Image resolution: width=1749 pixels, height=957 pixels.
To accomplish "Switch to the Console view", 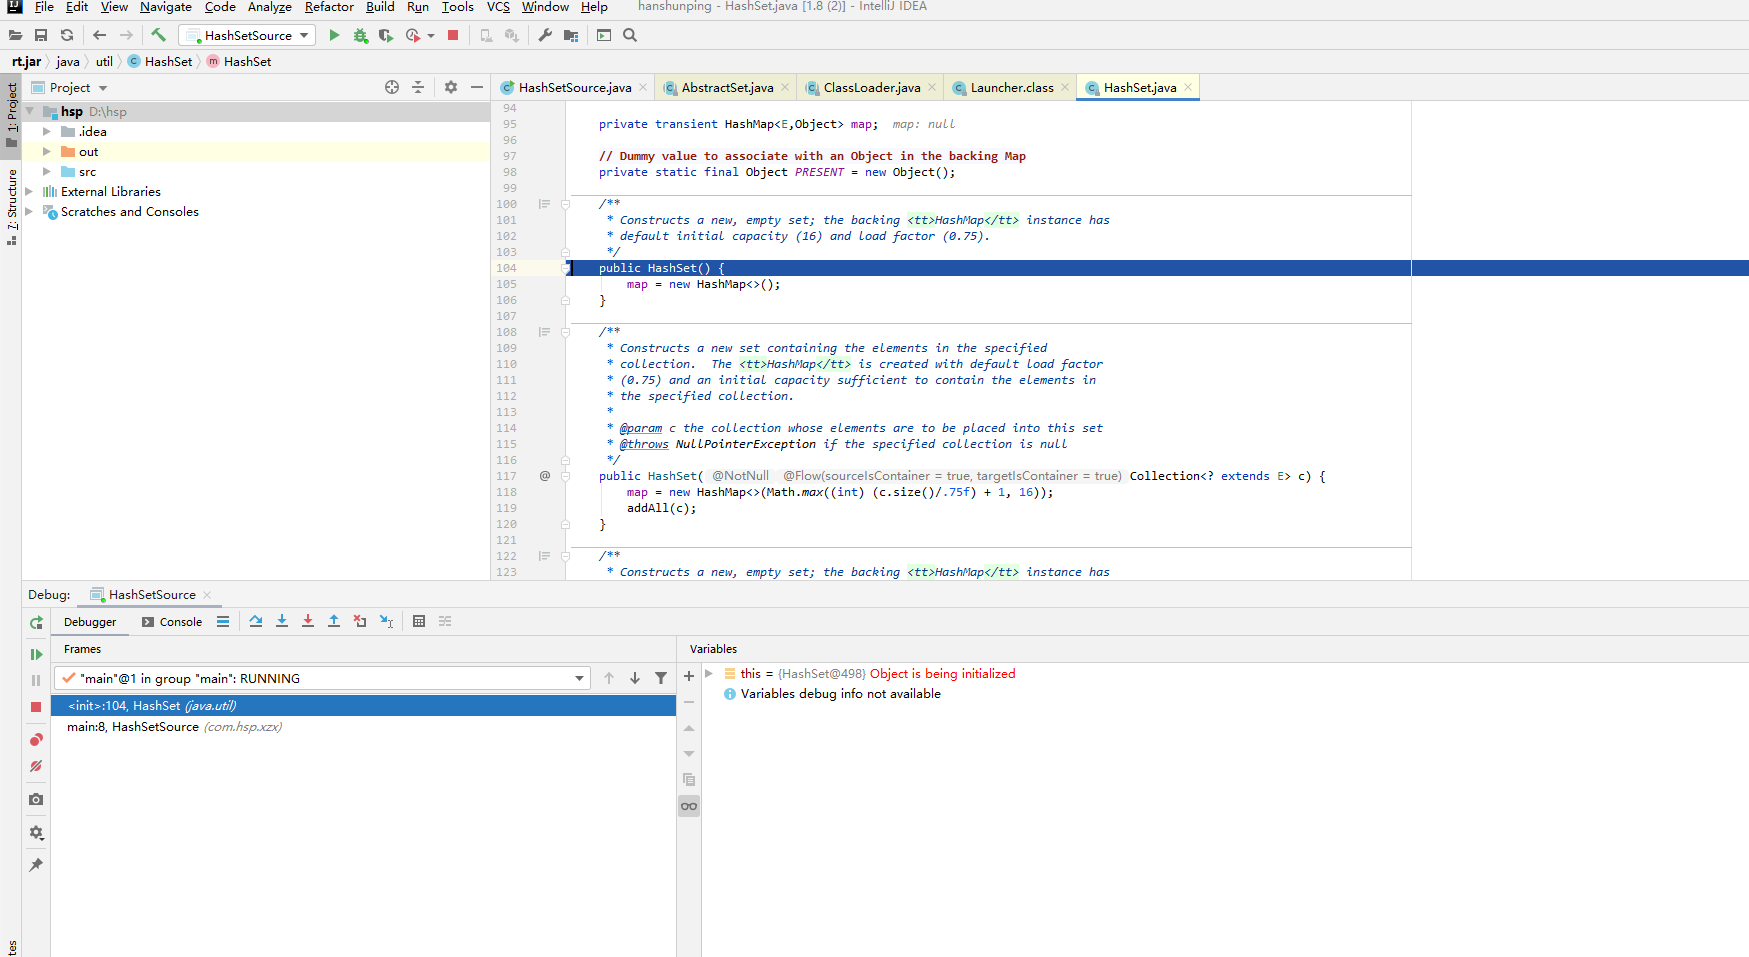I will [x=179, y=621].
